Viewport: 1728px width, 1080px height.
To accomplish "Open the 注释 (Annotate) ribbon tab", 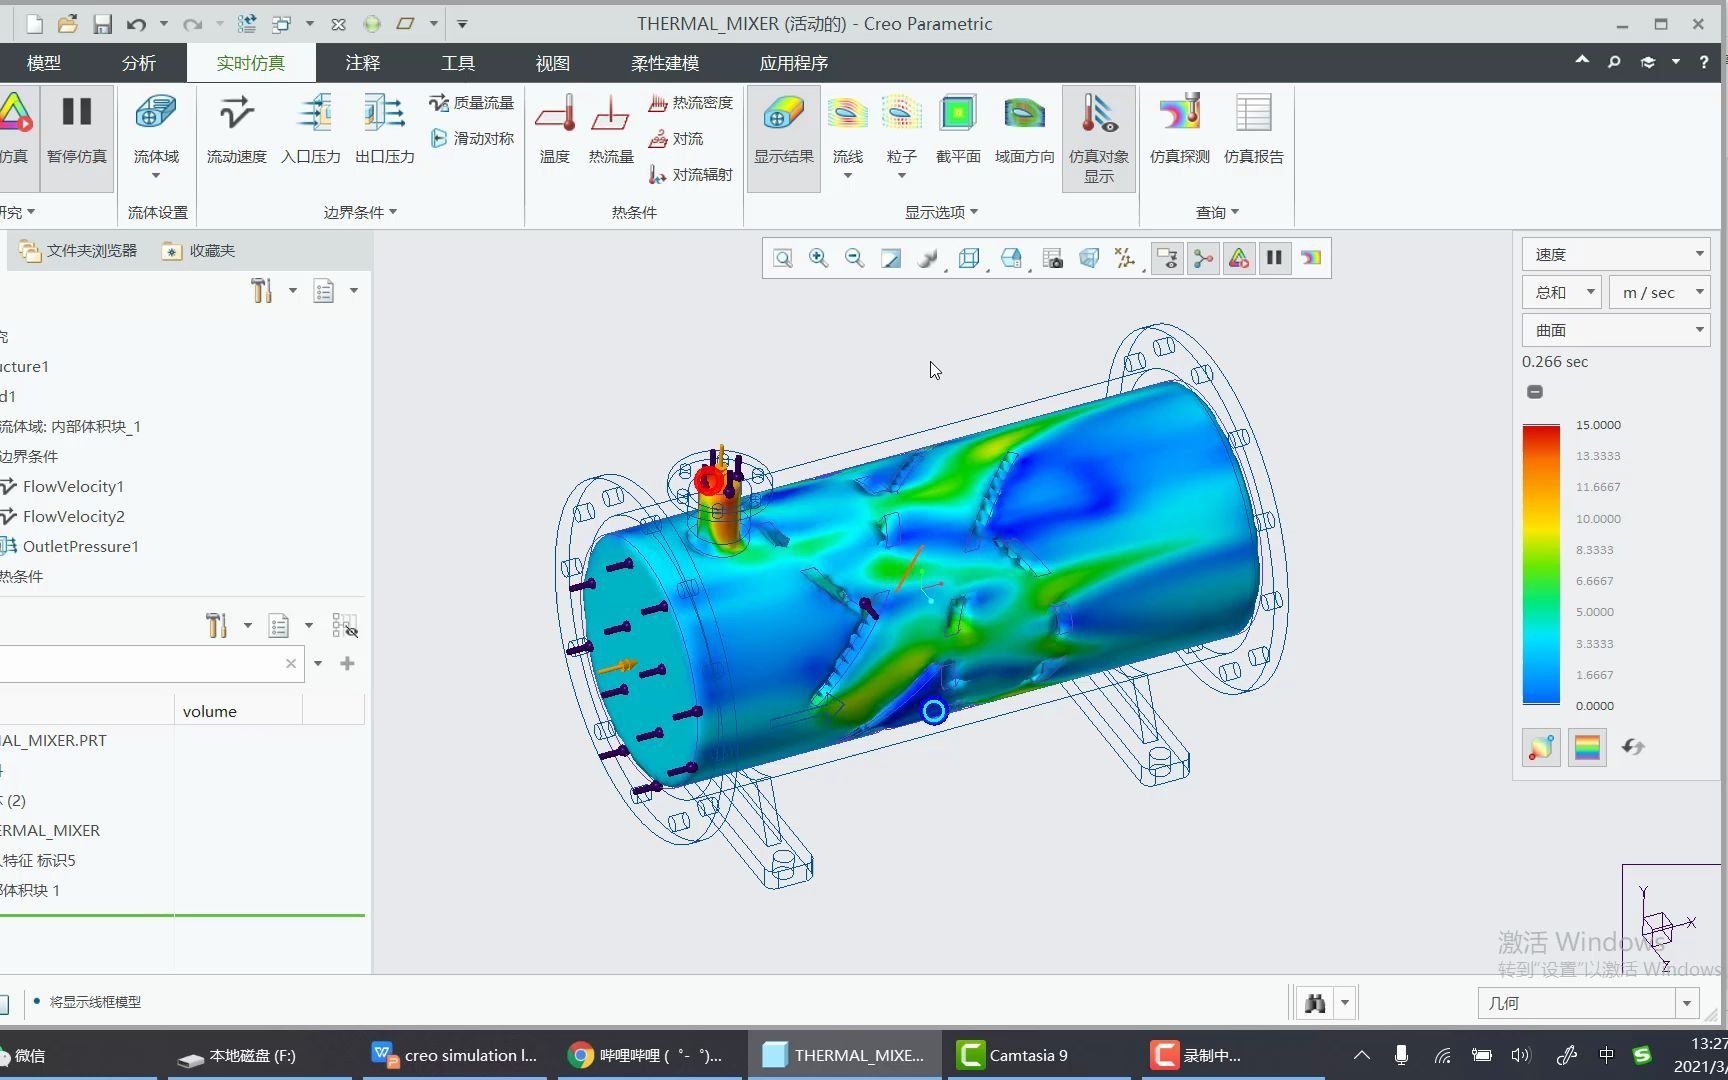I will (363, 63).
